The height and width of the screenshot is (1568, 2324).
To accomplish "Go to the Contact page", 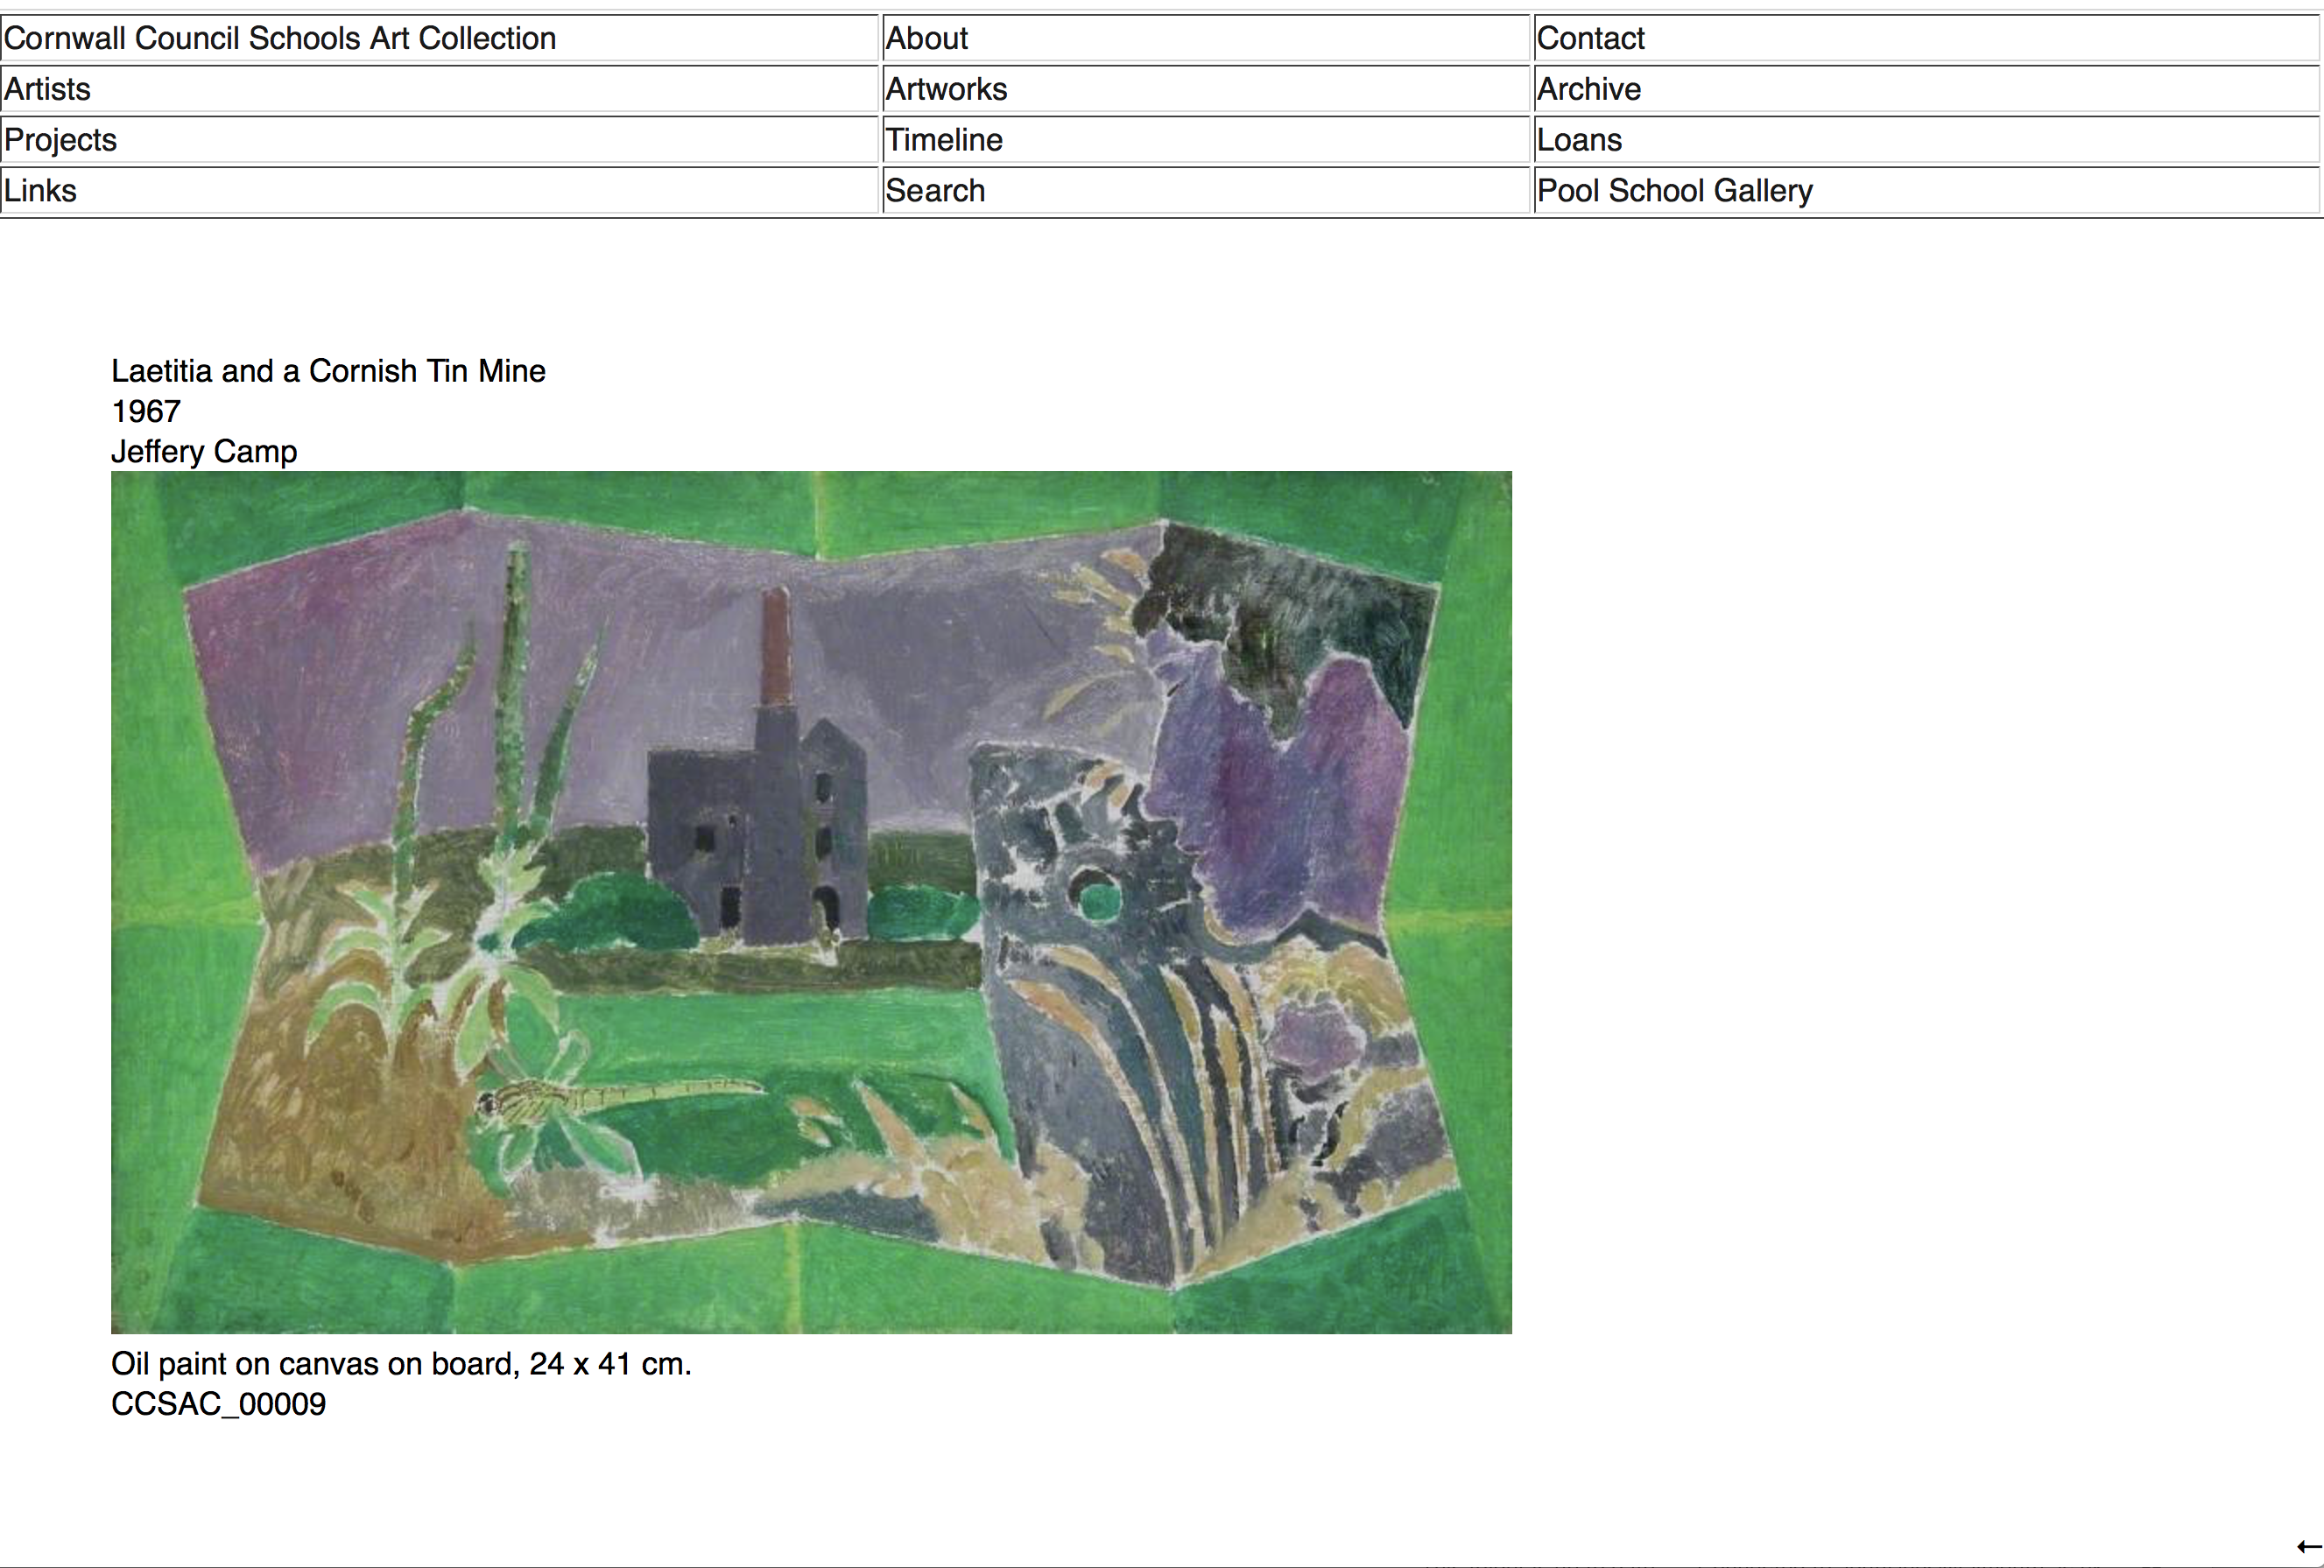I will pos(1590,38).
